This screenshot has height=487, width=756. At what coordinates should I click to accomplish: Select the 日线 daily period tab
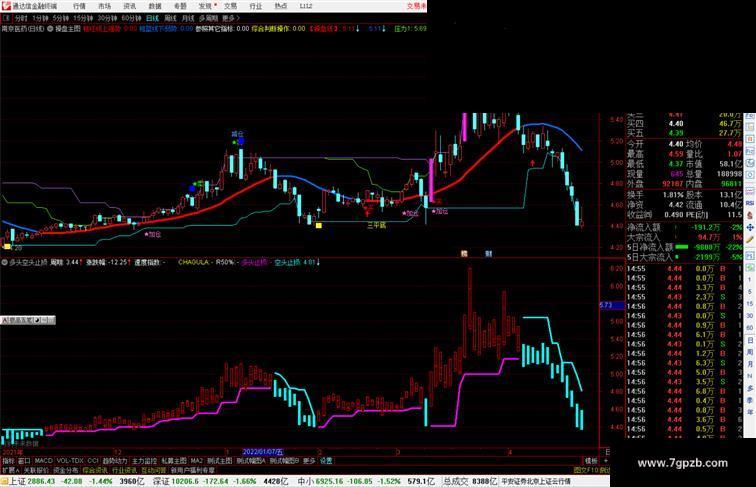tap(152, 18)
